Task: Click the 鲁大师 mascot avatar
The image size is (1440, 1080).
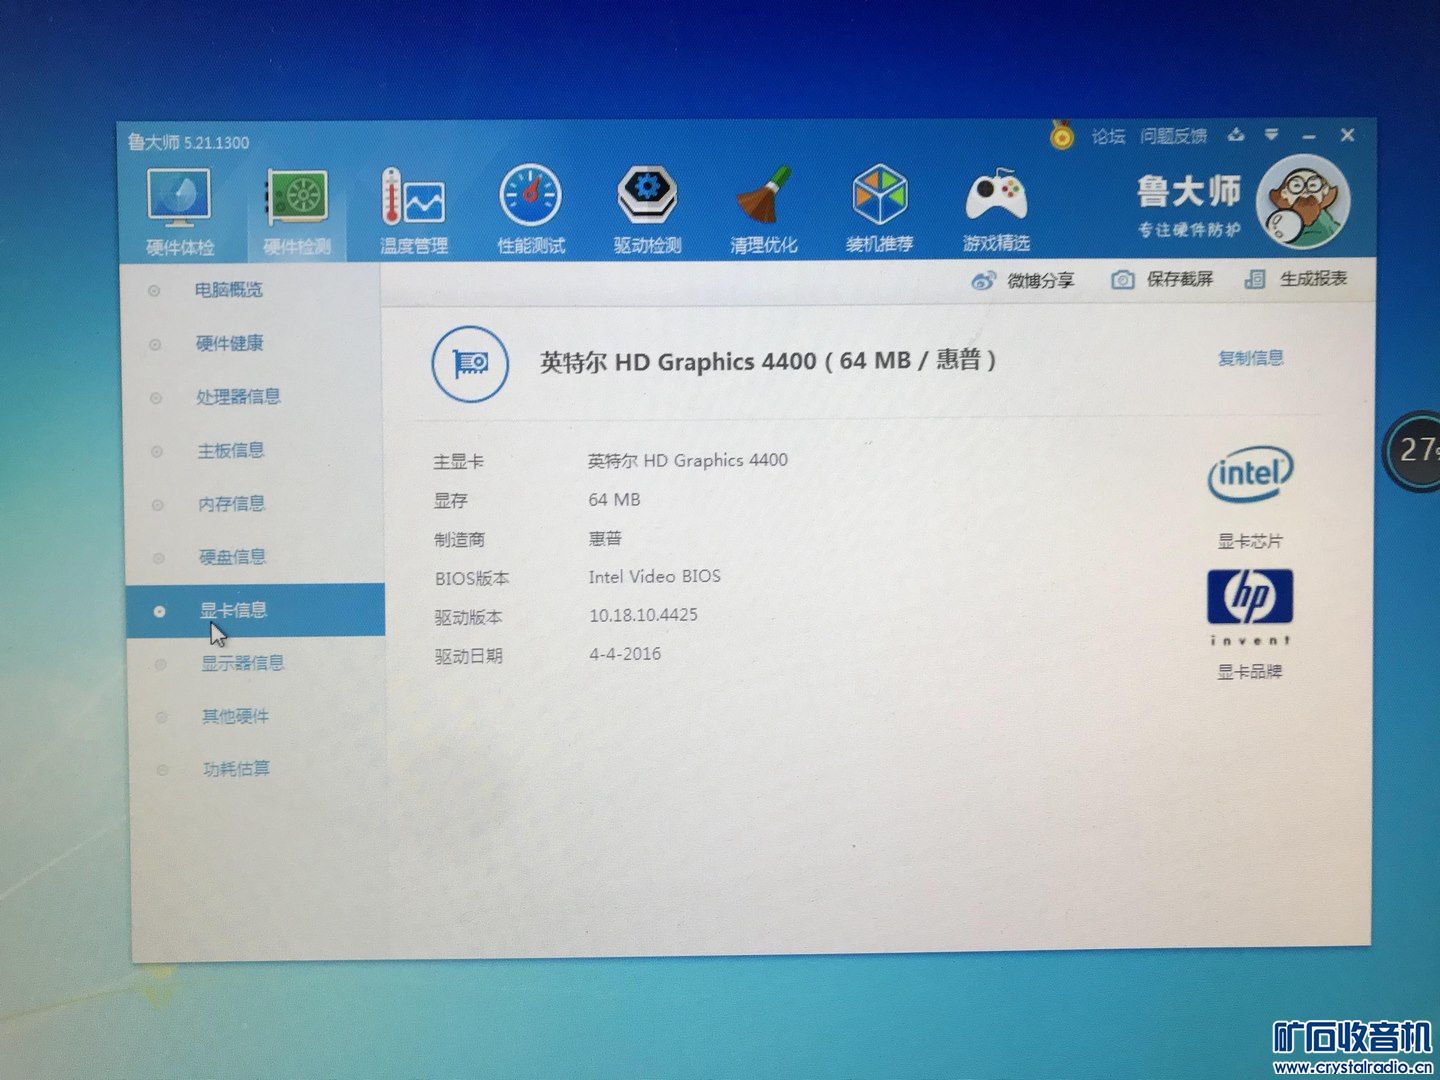Action: [x=1303, y=203]
